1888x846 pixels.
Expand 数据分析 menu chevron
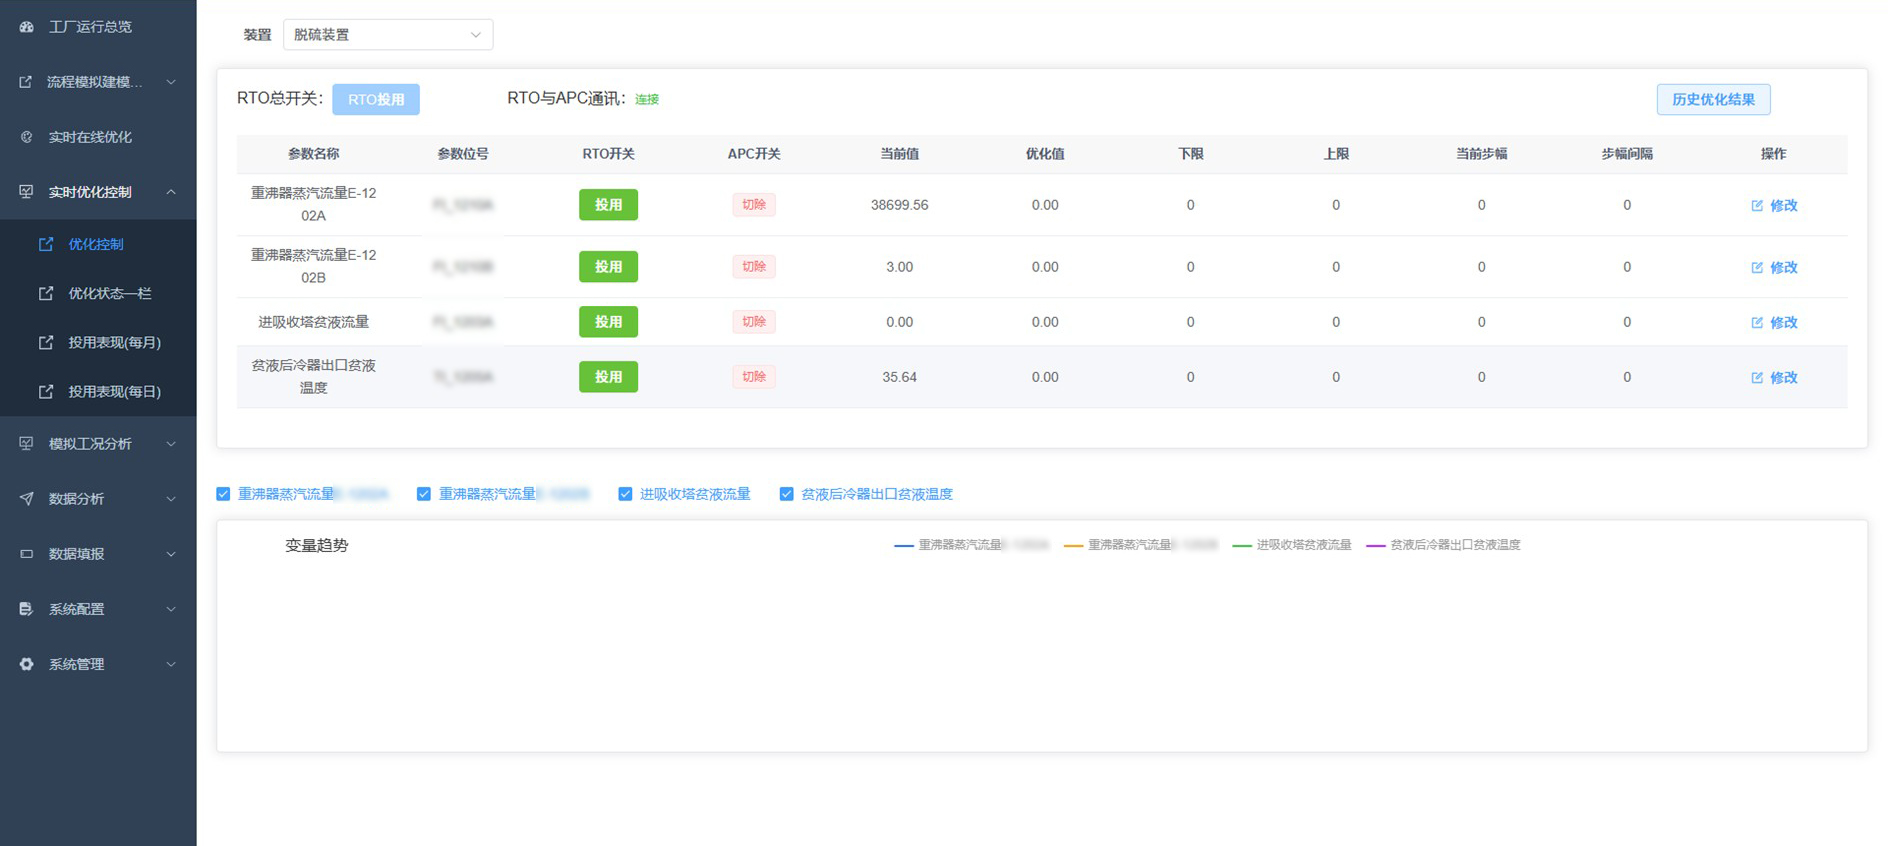(171, 499)
